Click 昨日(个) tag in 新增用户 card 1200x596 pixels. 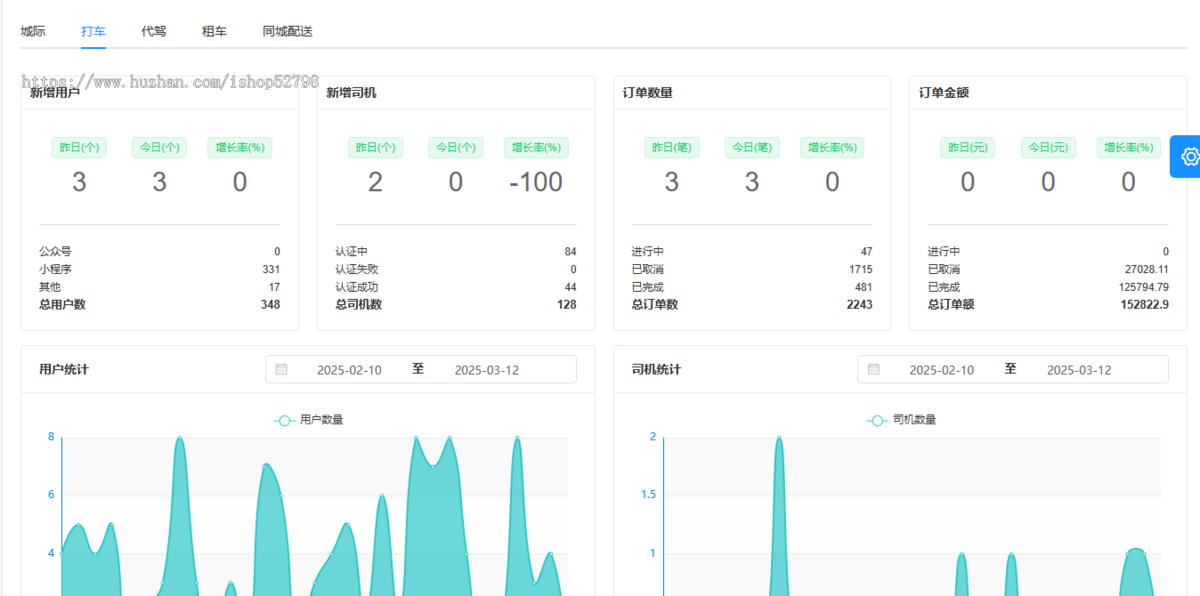[79, 148]
